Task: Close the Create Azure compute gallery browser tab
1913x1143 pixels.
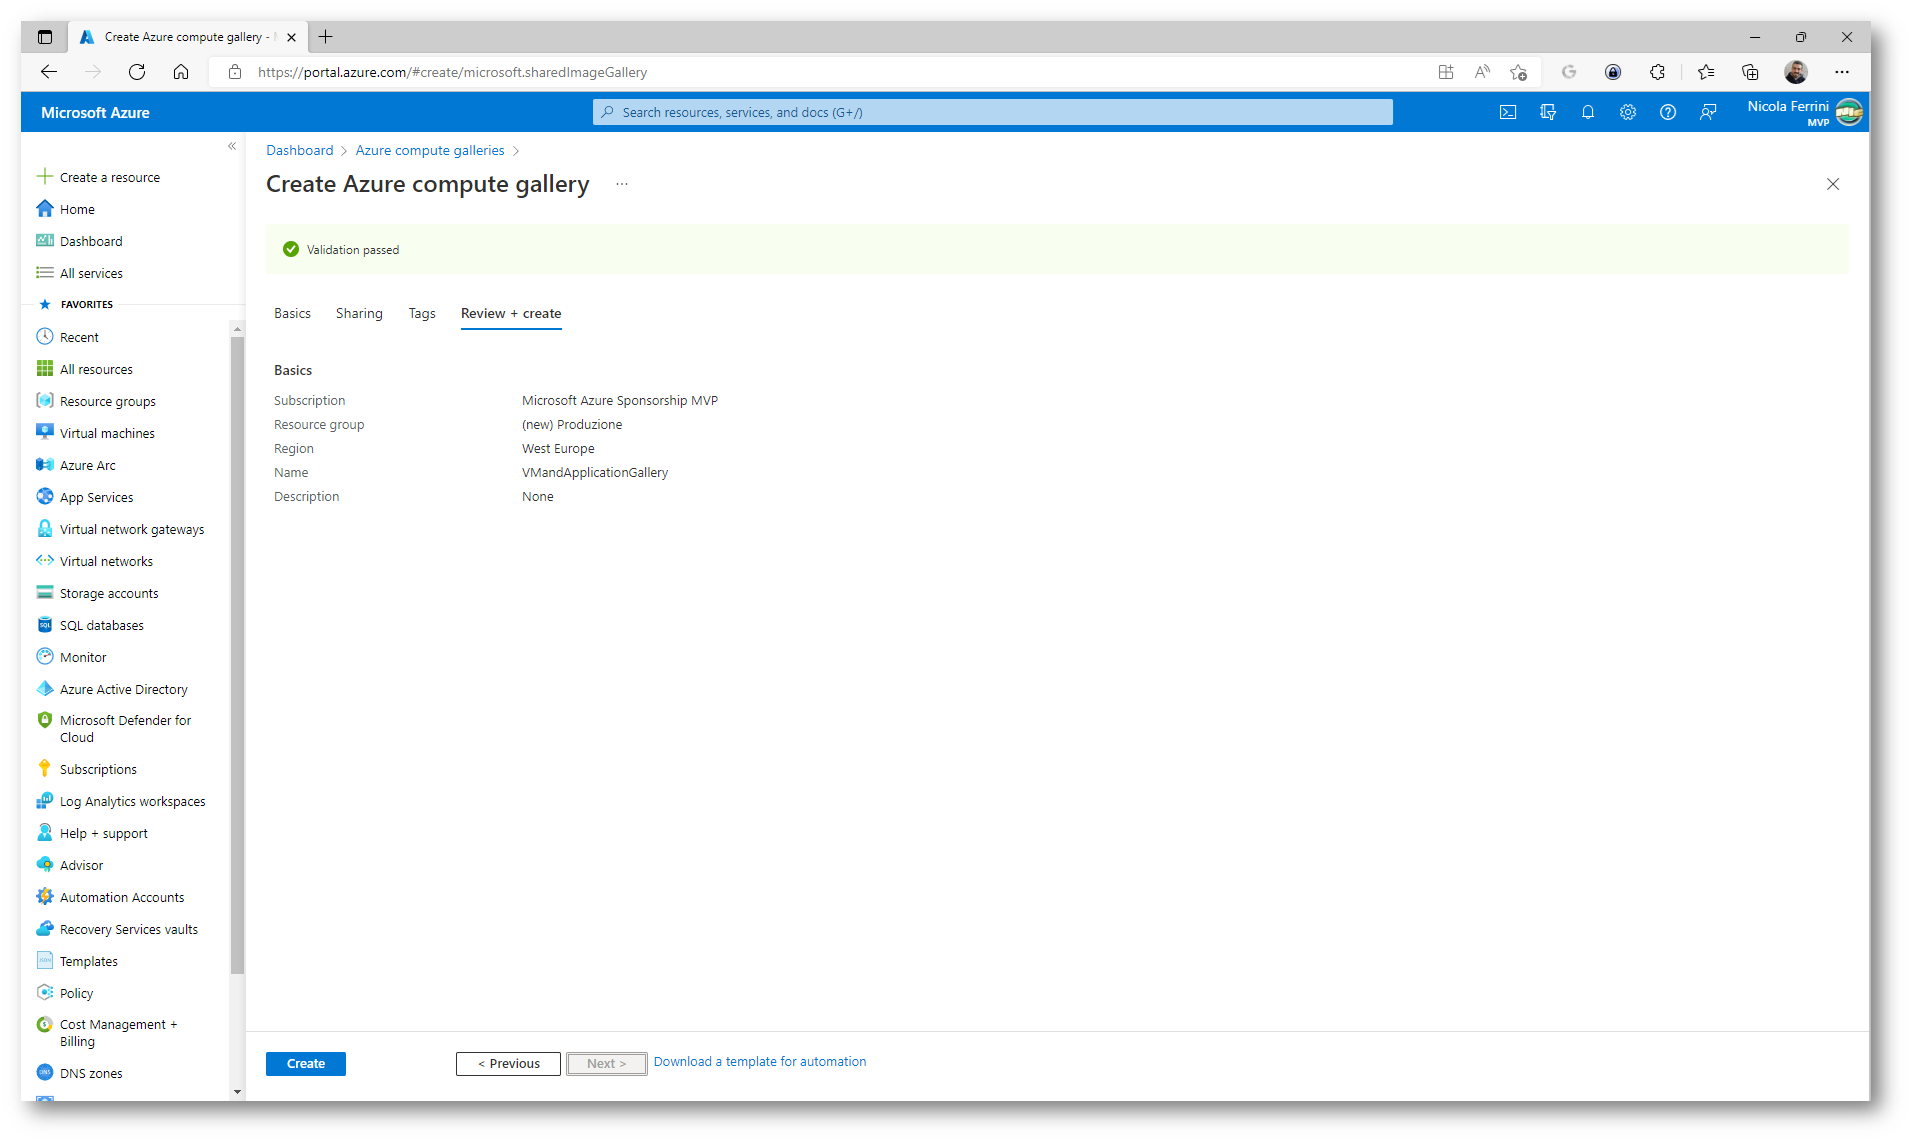Action: 291,37
